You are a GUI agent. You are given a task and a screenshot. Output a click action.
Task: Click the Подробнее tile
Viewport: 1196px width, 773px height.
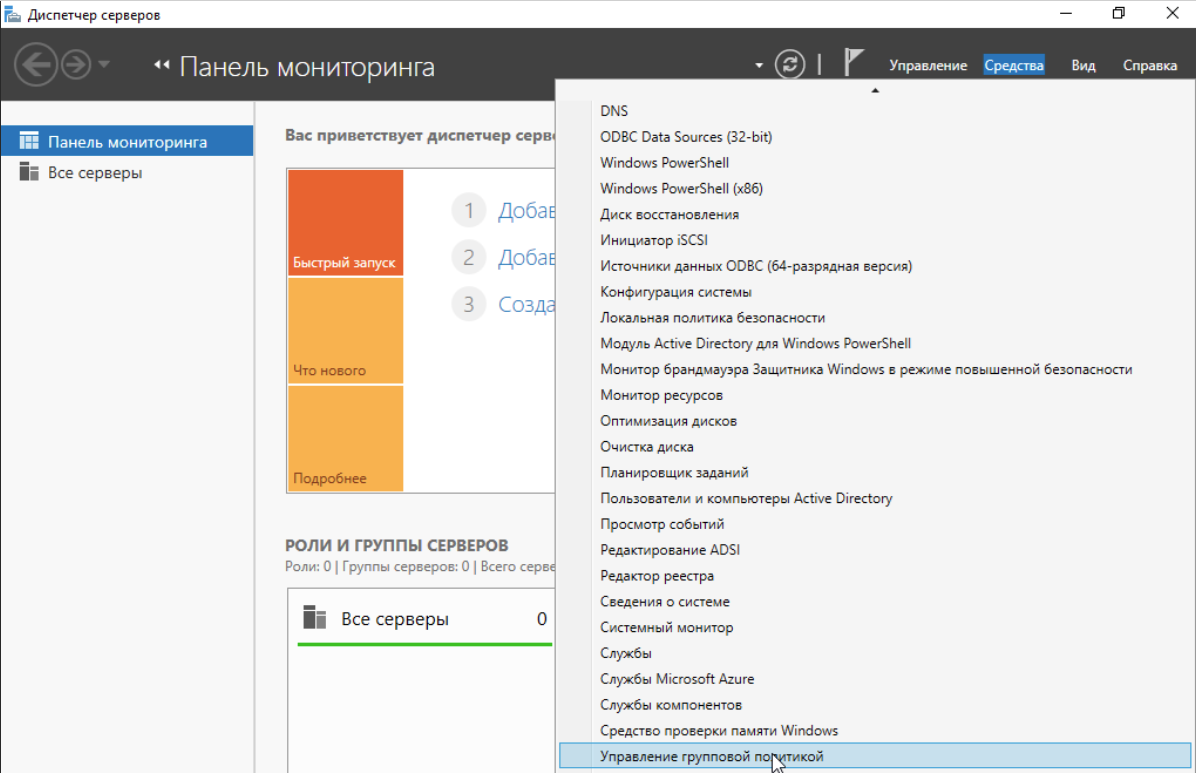click(346, 438)
